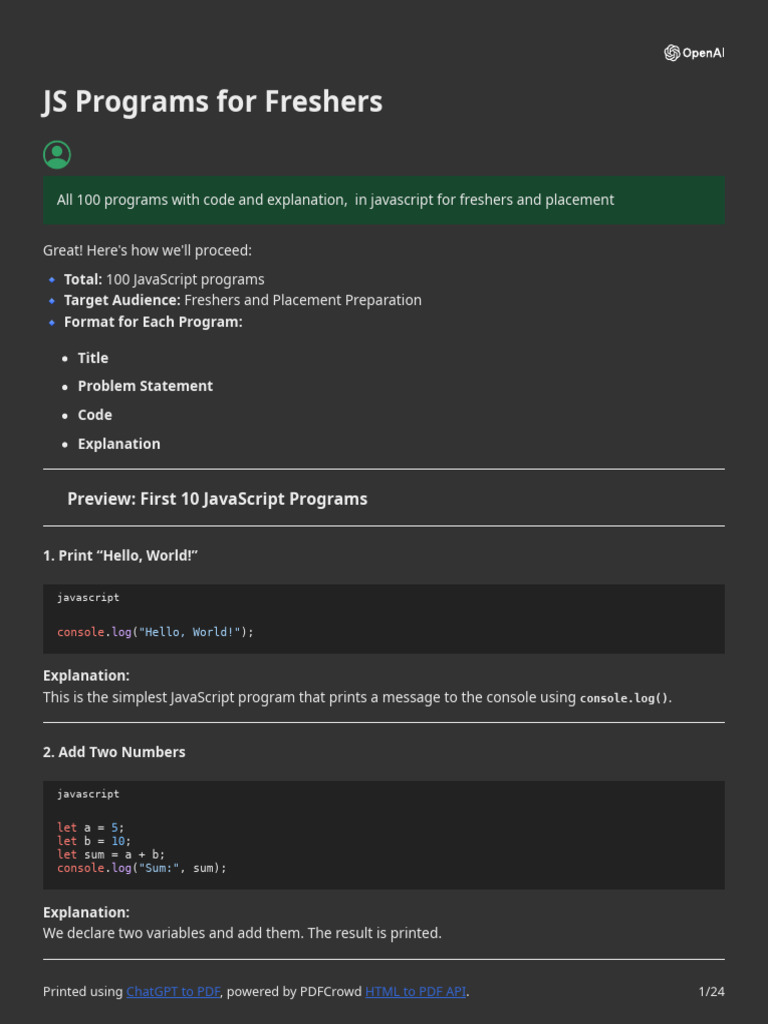Click the Preview: First 10 JavaScript Programs heading
Image resolution: width=768 pixels, height=1024 pixels.
coord(217,498)
